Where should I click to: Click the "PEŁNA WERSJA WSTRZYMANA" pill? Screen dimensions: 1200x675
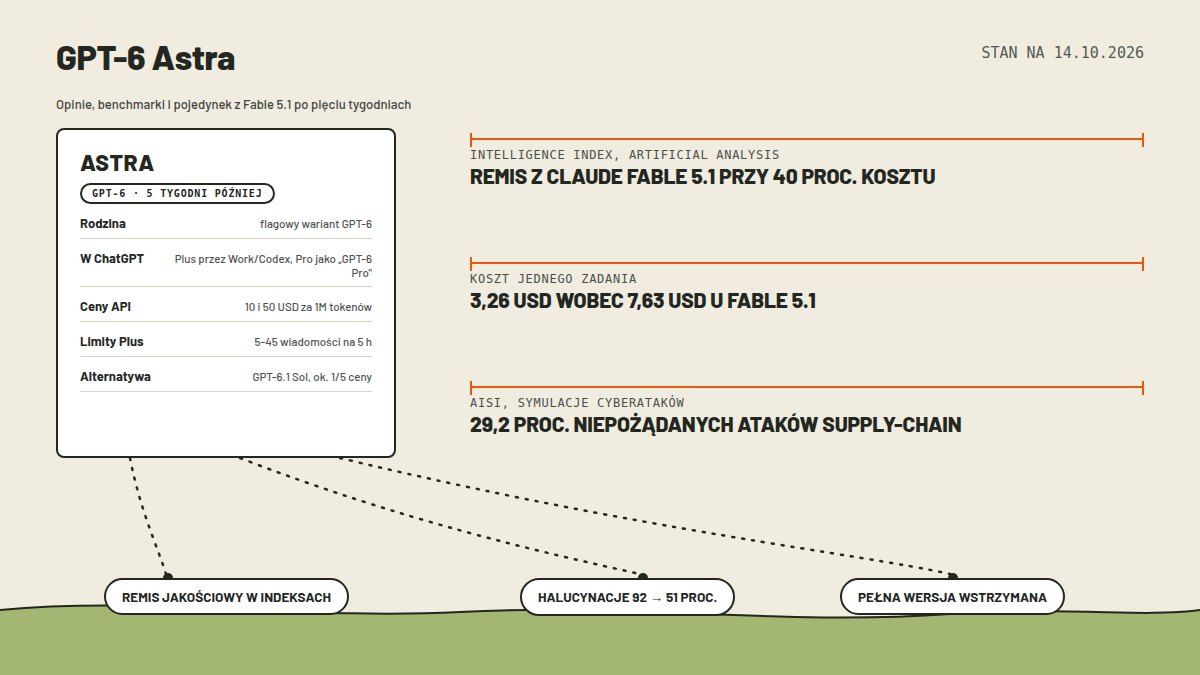pyautogui.click(x=952, y=597)
